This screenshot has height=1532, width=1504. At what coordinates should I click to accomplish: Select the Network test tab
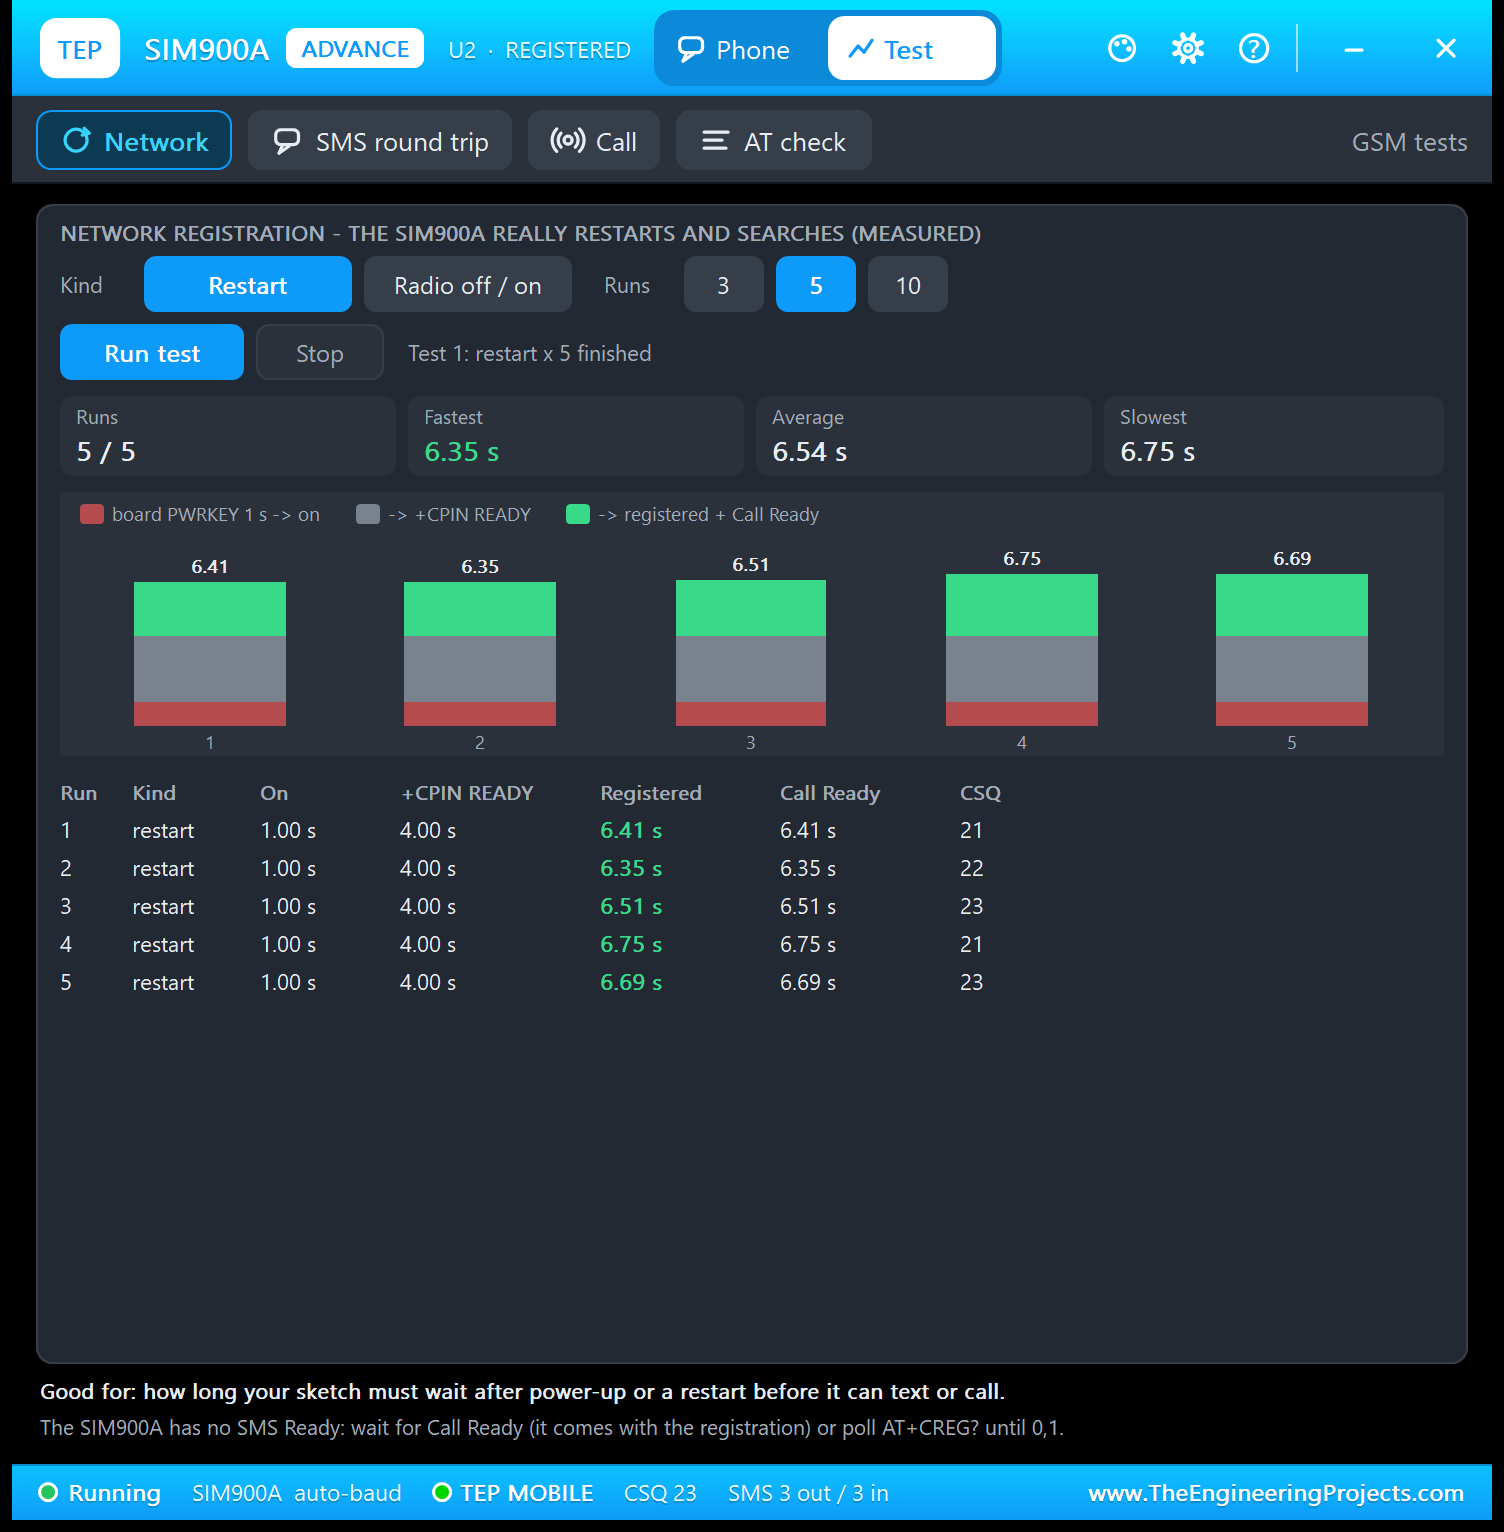pyautogui.click(x=134, y=140)
